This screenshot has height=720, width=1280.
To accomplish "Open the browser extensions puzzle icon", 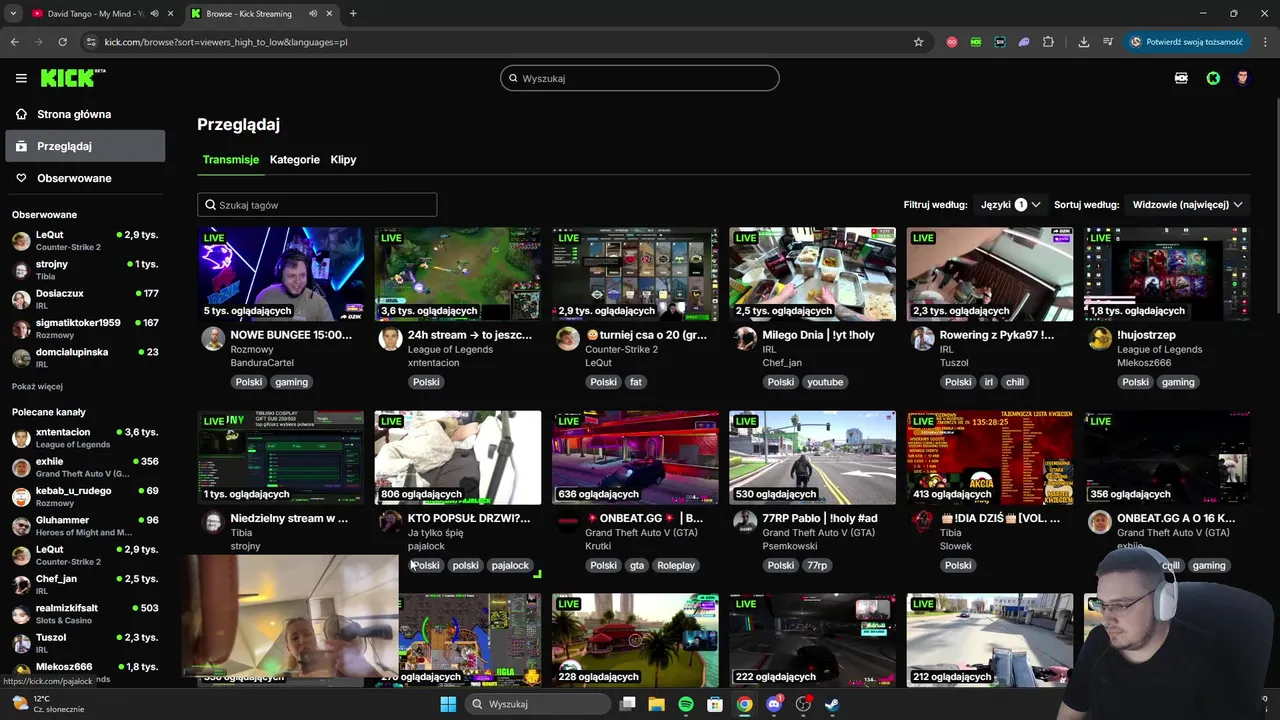I will (x=1048, y=42).
